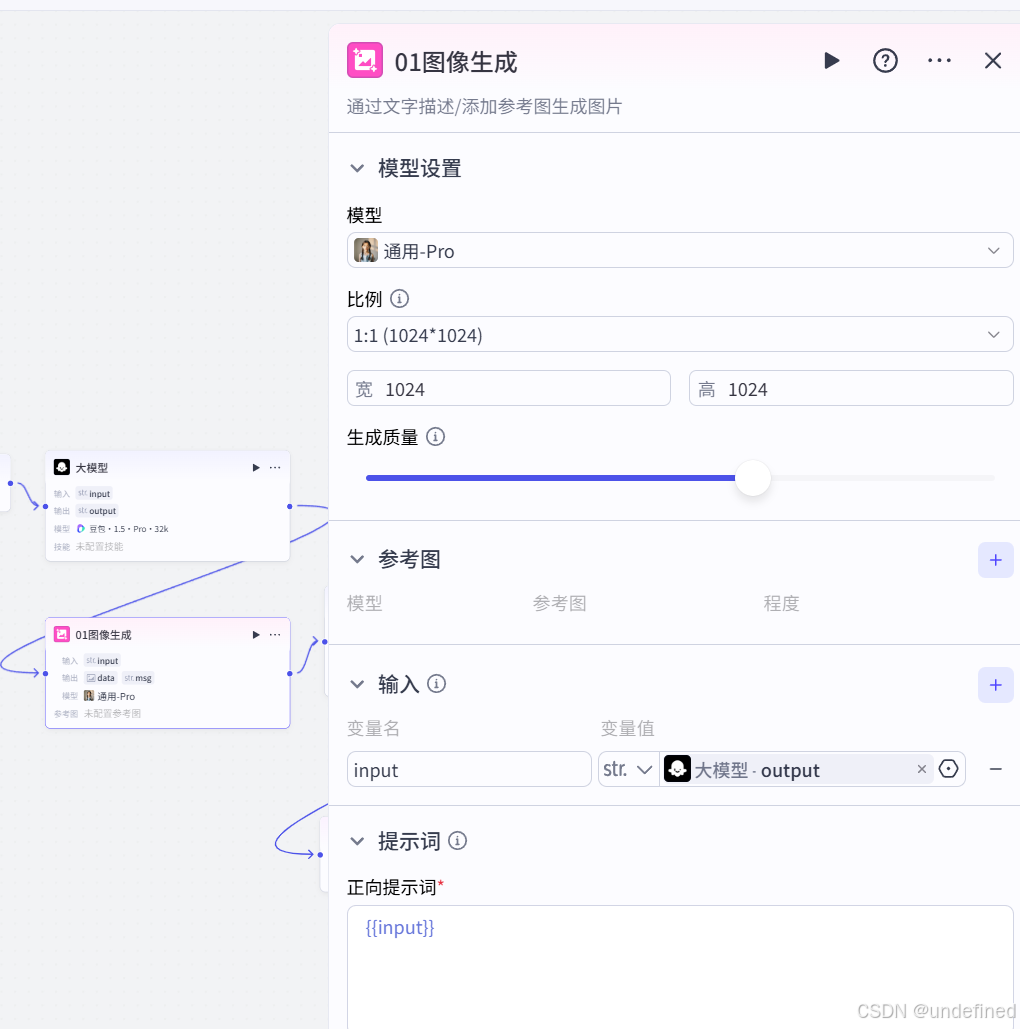Click the variable selector hexagon icon

pyautogui.click(x=948, y=769)
